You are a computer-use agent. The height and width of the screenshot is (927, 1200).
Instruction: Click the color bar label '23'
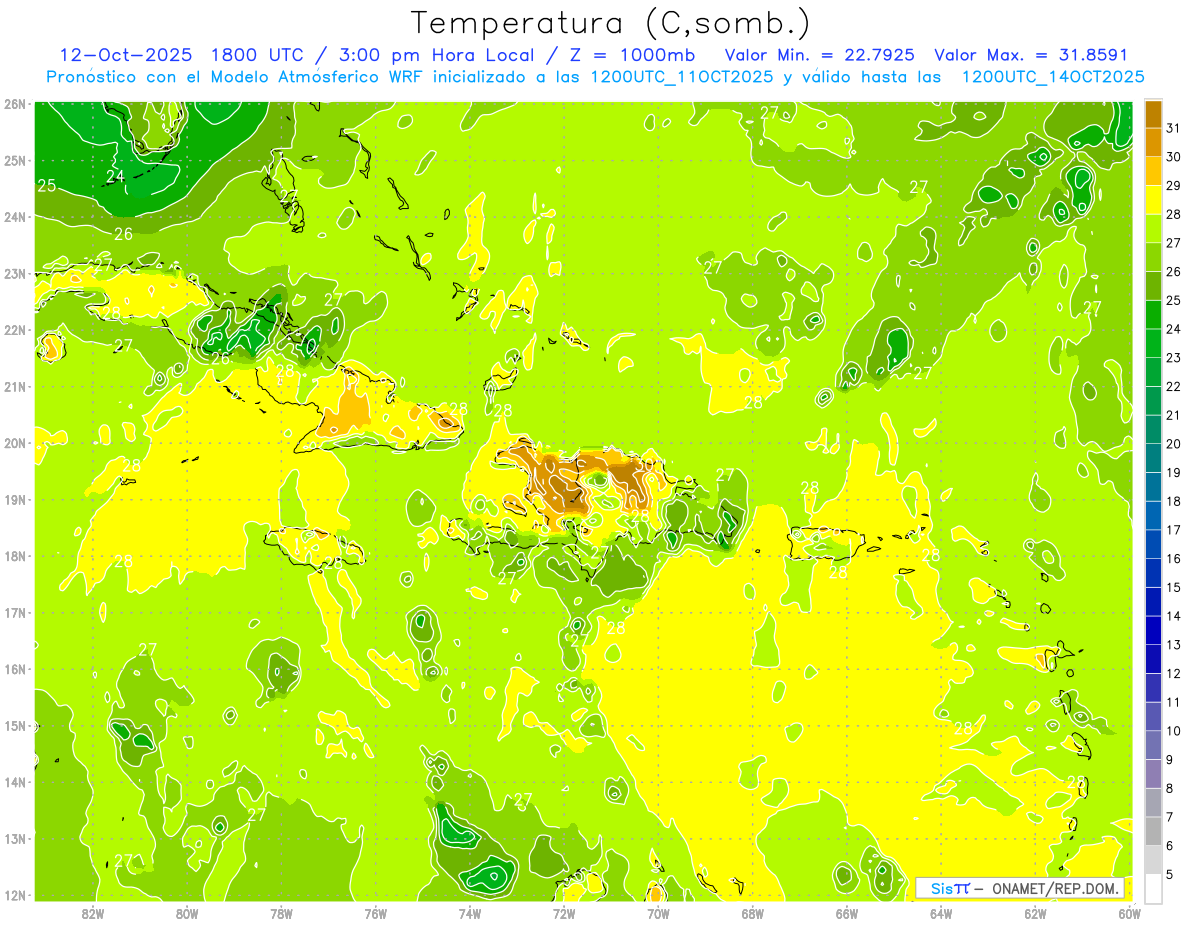(x=1173, y=358)
